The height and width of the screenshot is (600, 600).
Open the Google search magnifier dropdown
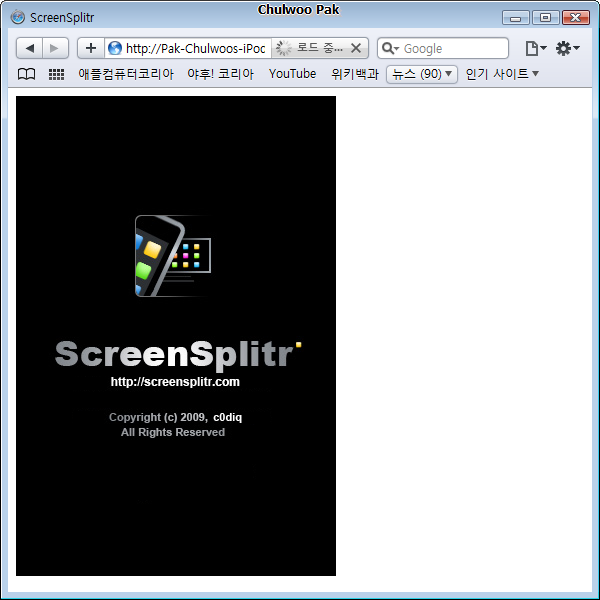coord(391,48)
